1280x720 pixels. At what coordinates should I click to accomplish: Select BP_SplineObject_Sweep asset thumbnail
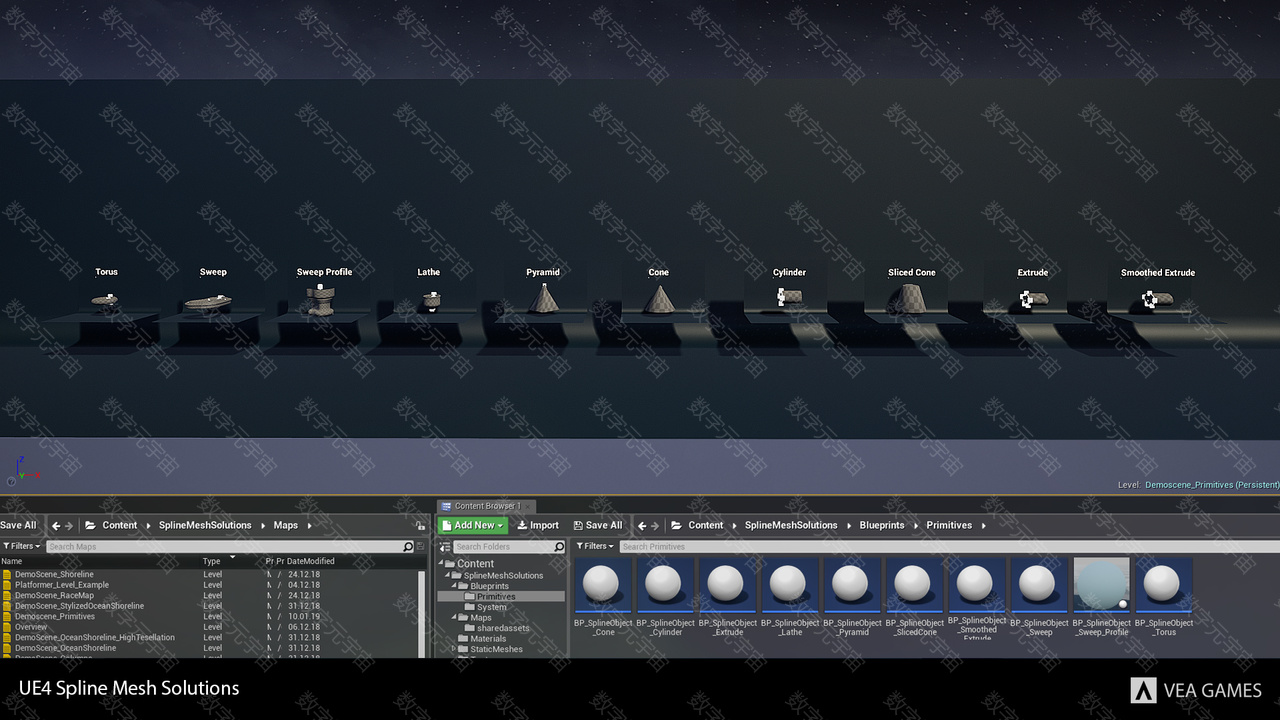(x=1039, y=585)
